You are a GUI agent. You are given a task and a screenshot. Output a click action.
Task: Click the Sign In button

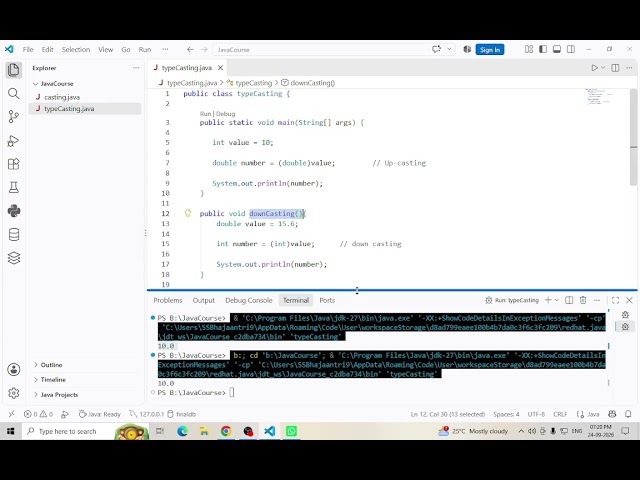(490, 49)
